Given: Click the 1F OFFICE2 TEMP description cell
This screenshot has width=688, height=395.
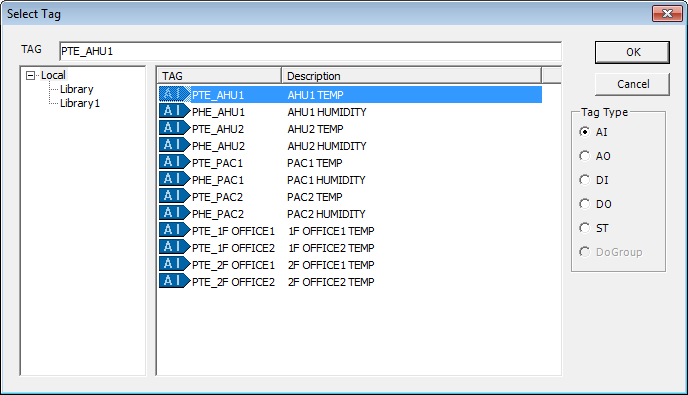Looking at the screenshot, I should pyautogui.click(x=331, y=248).
